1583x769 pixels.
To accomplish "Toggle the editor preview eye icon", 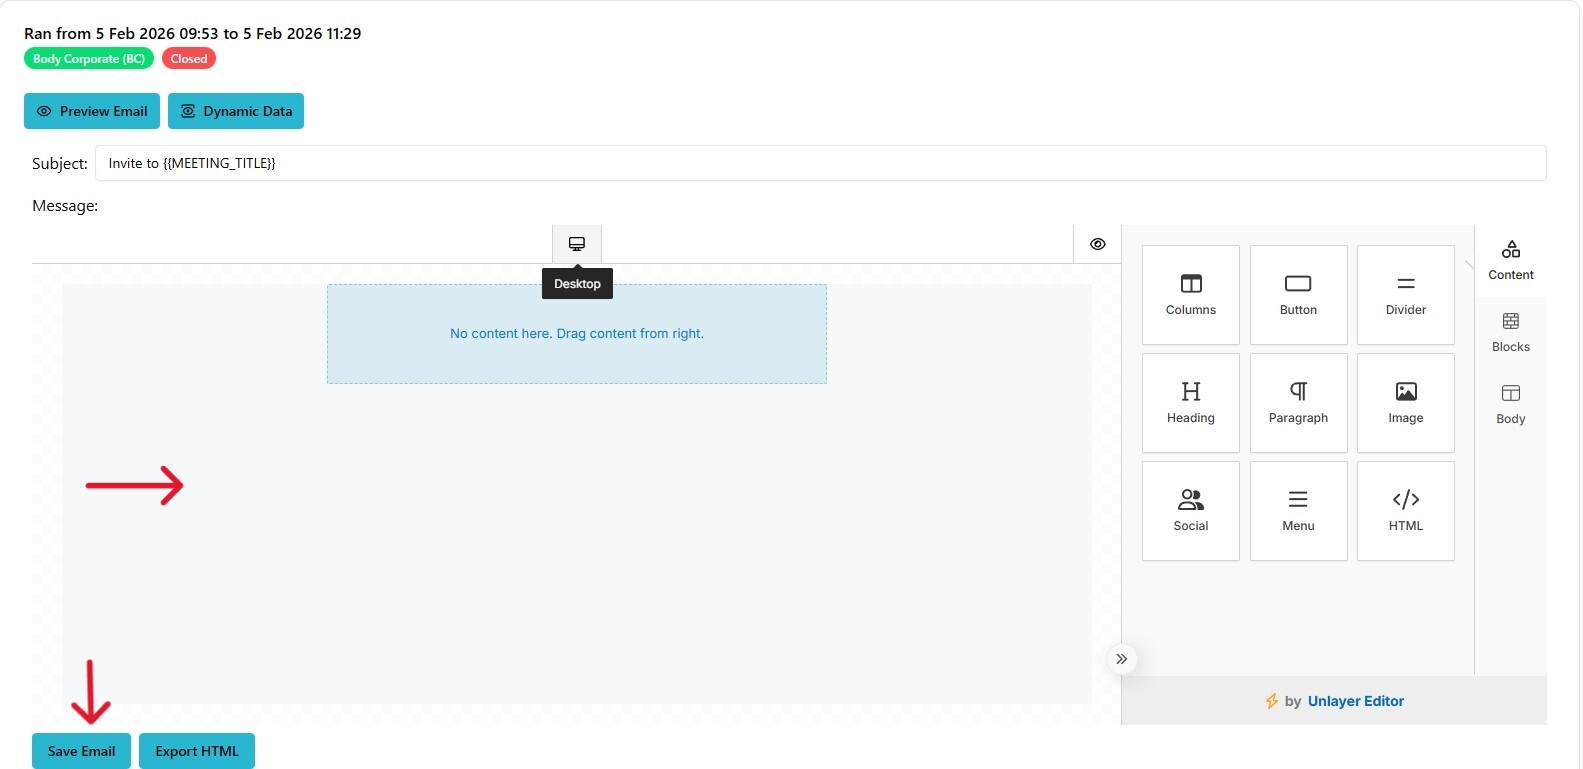I will [x=1097, y=244].
